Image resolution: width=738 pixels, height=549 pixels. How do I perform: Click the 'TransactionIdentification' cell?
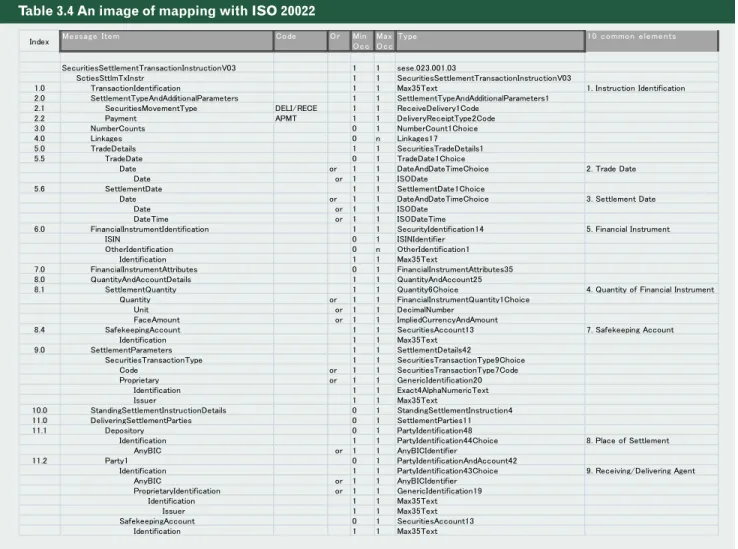tap(136, 89)
